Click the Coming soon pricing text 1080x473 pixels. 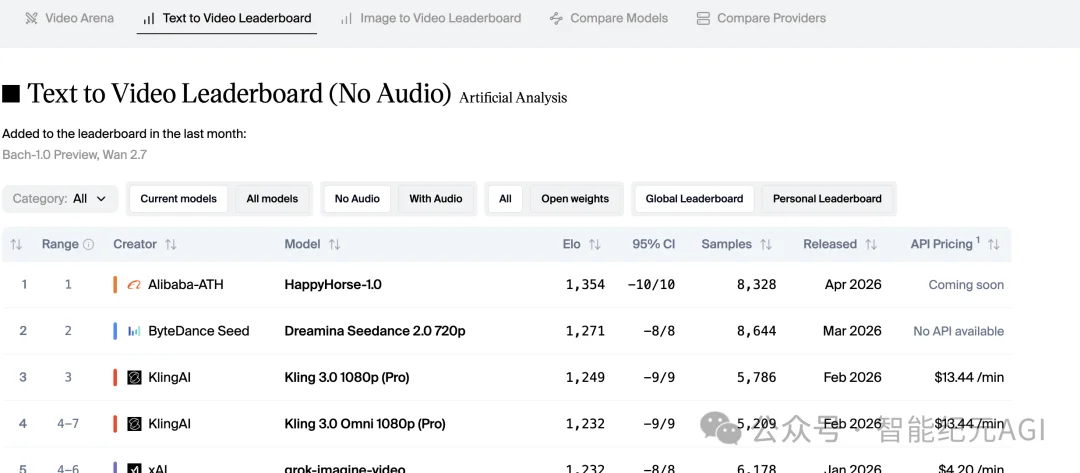coord(966,284)
